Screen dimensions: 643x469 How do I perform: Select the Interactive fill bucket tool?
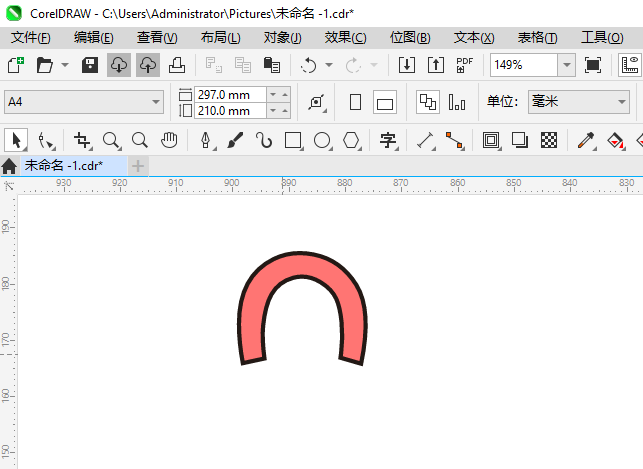point(615,140)
